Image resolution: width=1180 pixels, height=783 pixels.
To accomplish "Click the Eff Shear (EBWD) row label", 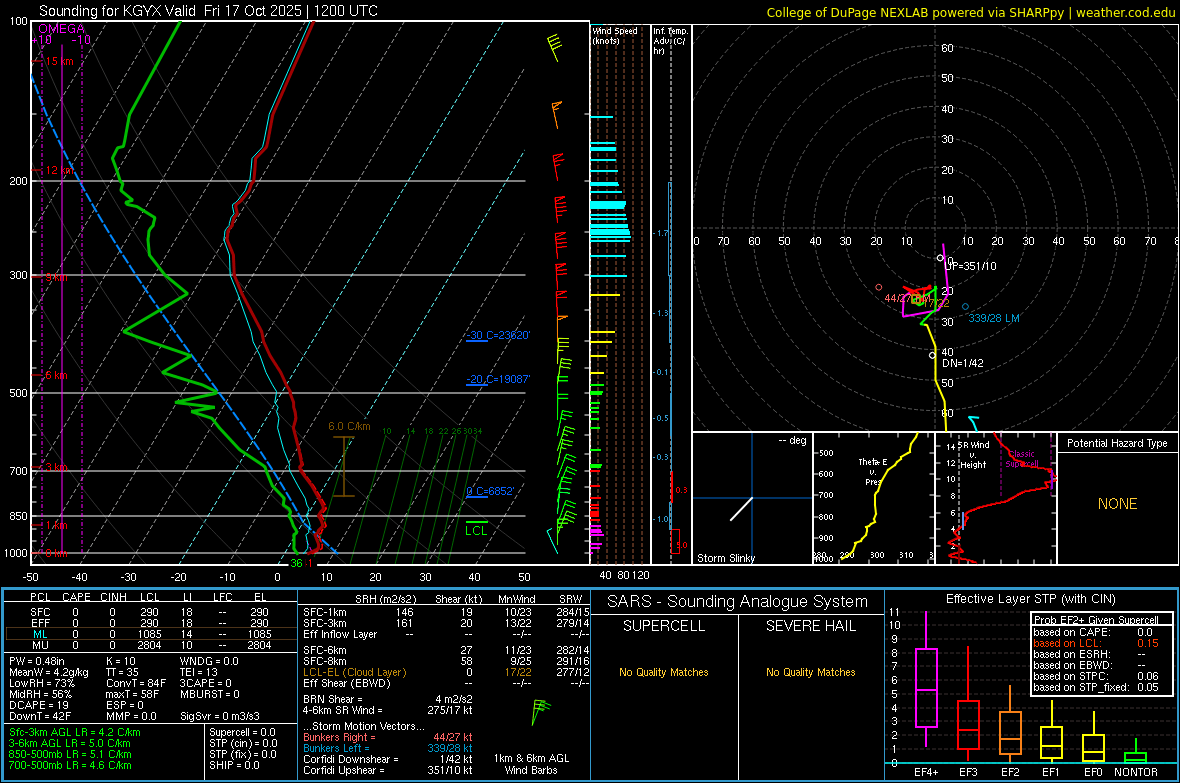I will click(347, 684).
